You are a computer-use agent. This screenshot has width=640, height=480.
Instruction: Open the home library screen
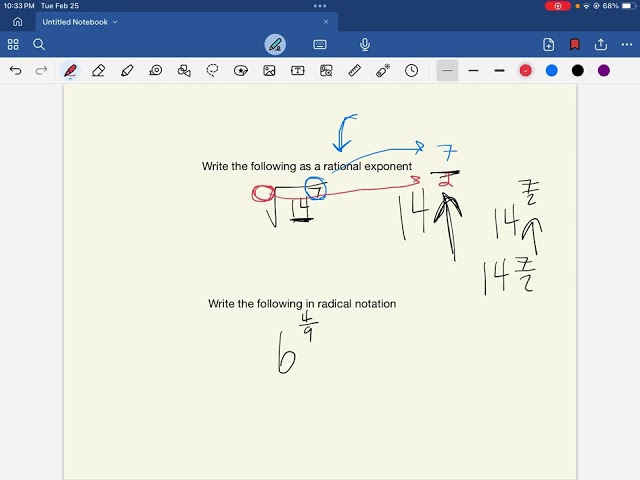click(18, 22)
